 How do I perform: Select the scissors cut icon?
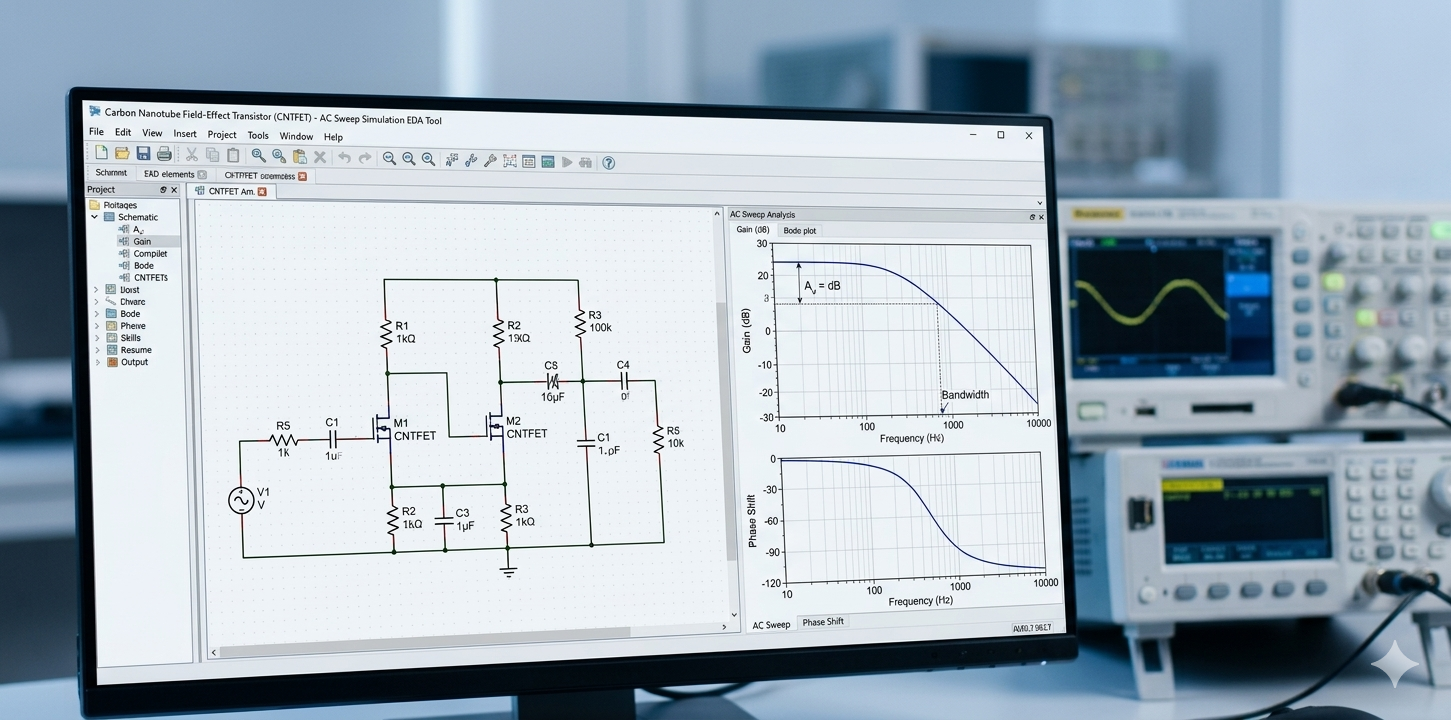click(191, 155)
